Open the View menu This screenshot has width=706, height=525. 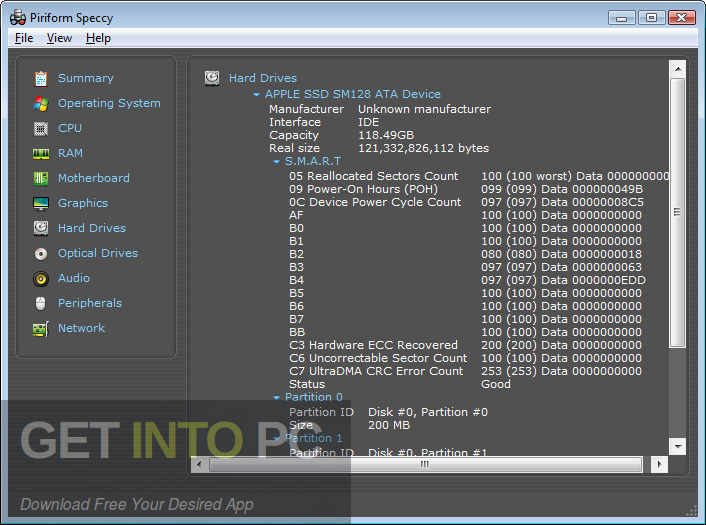59,38
